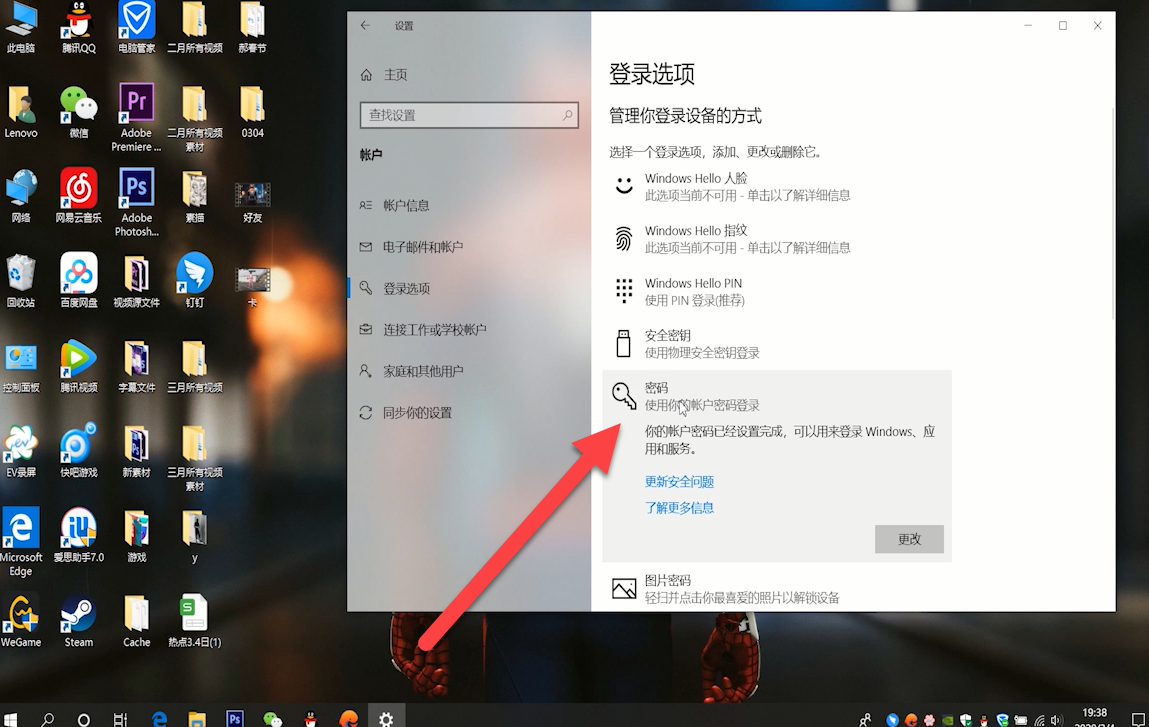Open Microsoft Edge from the taskbar

[159, 718]
